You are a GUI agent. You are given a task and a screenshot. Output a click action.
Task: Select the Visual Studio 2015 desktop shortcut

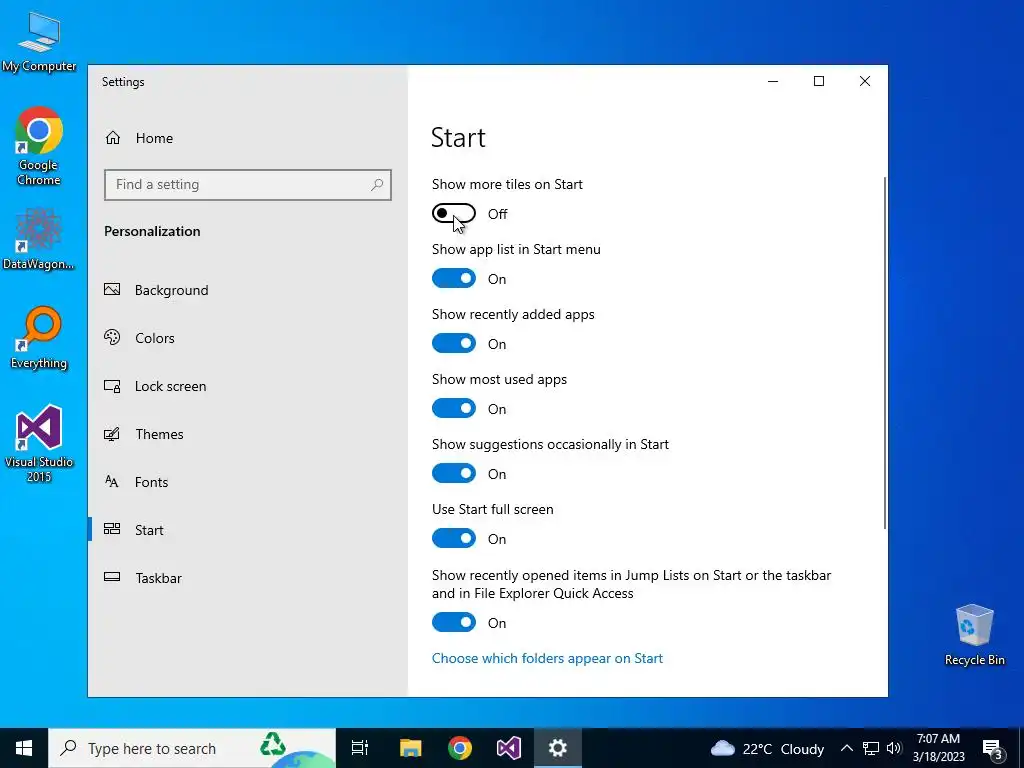tap(39, 443)
